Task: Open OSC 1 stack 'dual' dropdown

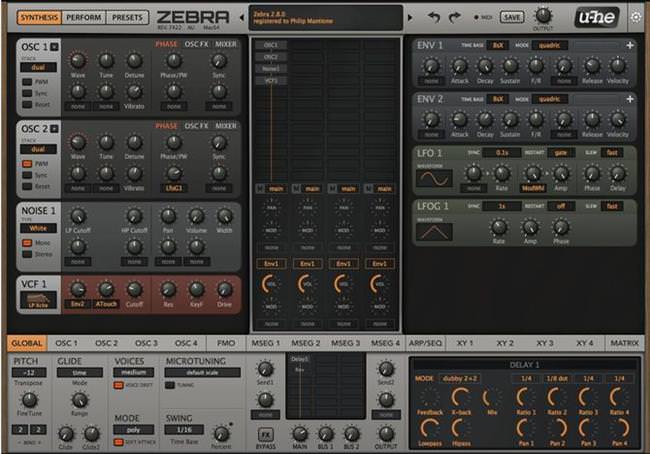Action: tap(38, 67)
